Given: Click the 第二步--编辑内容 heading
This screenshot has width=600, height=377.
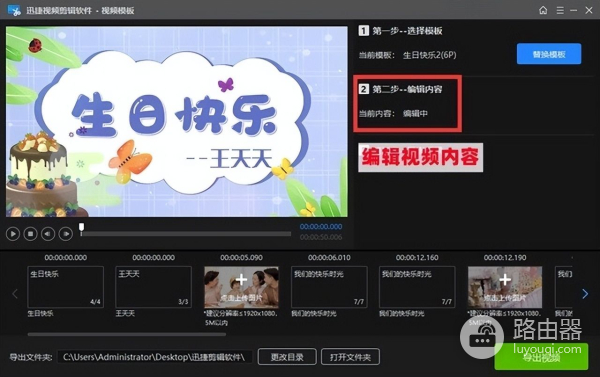Looking at the screenshot, I should [408, 89].
